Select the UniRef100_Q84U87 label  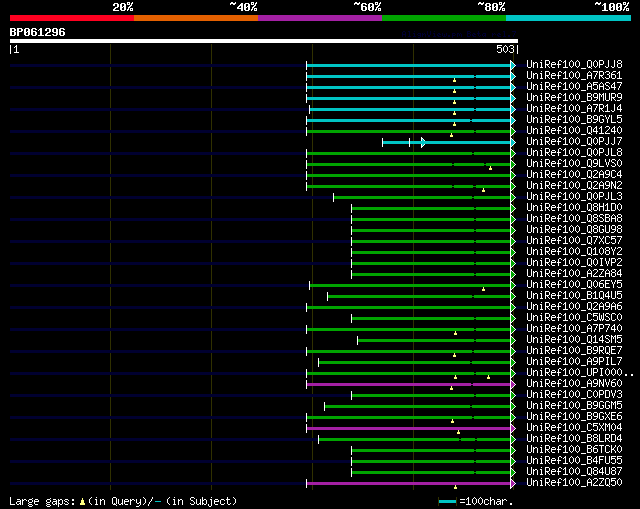tap(574, 472)
